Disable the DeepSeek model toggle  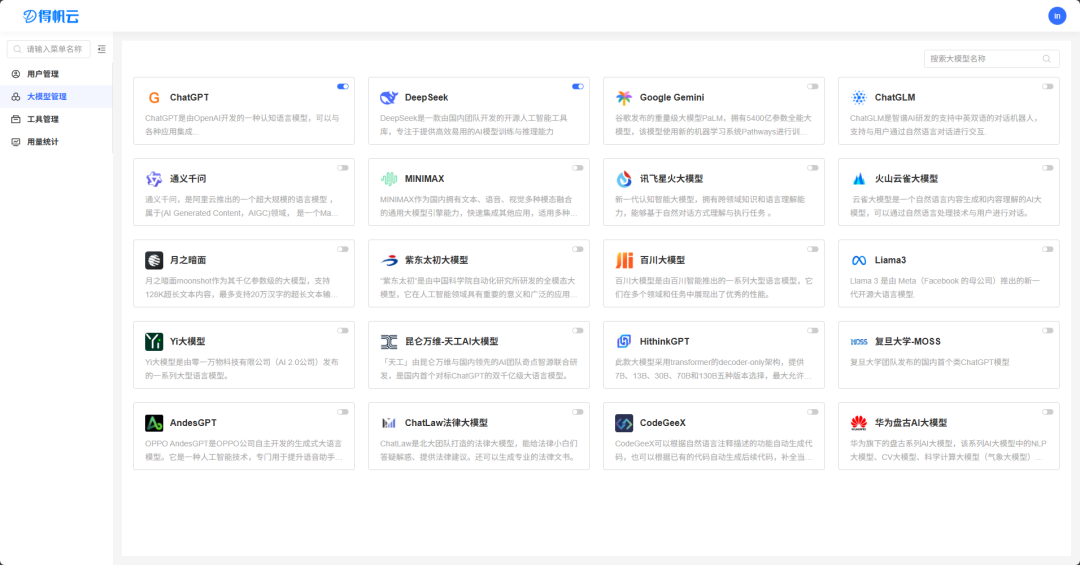pos(578,87)
